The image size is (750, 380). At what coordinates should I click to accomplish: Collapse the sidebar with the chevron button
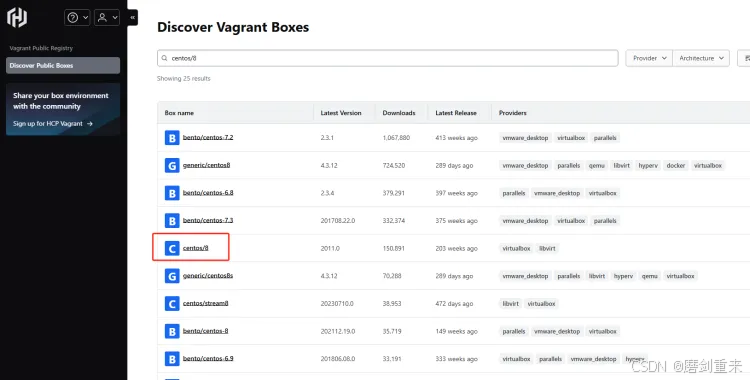[x=132, y=18]
